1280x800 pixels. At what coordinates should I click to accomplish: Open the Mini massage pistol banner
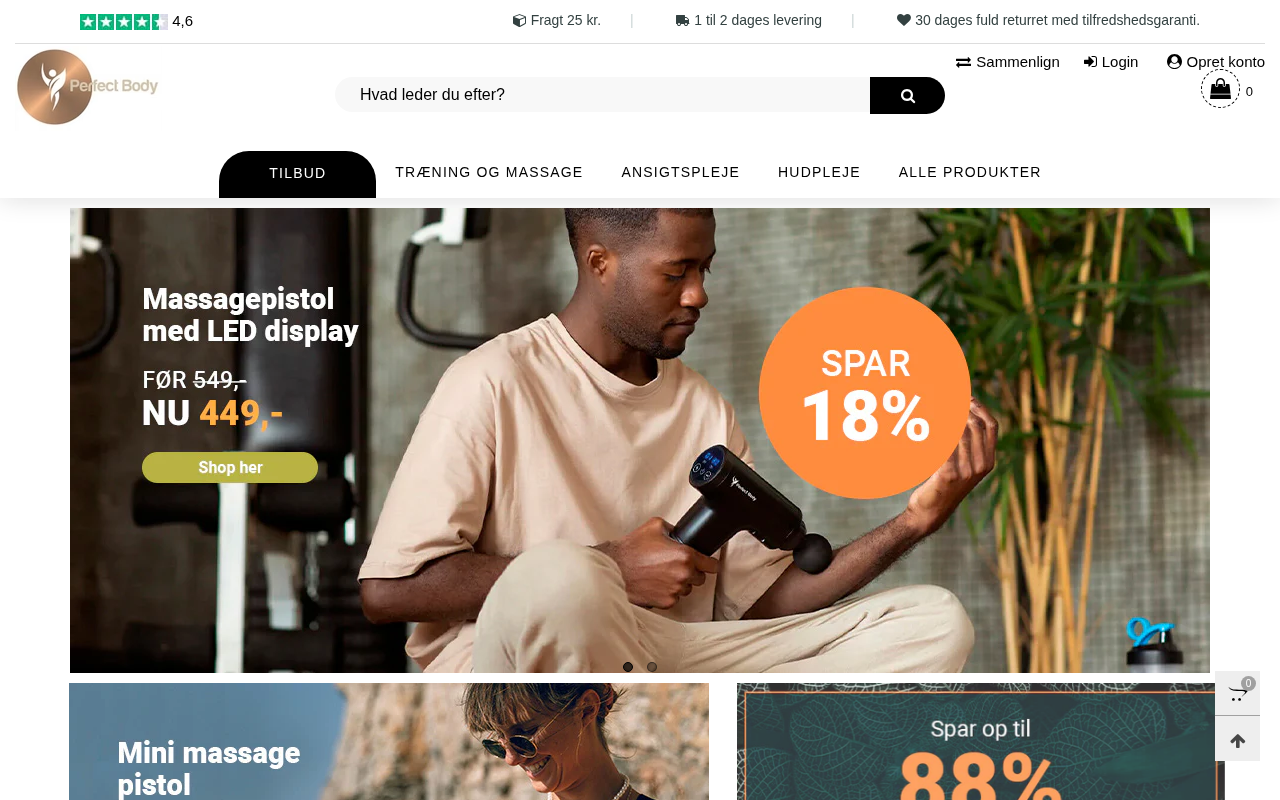389,741
